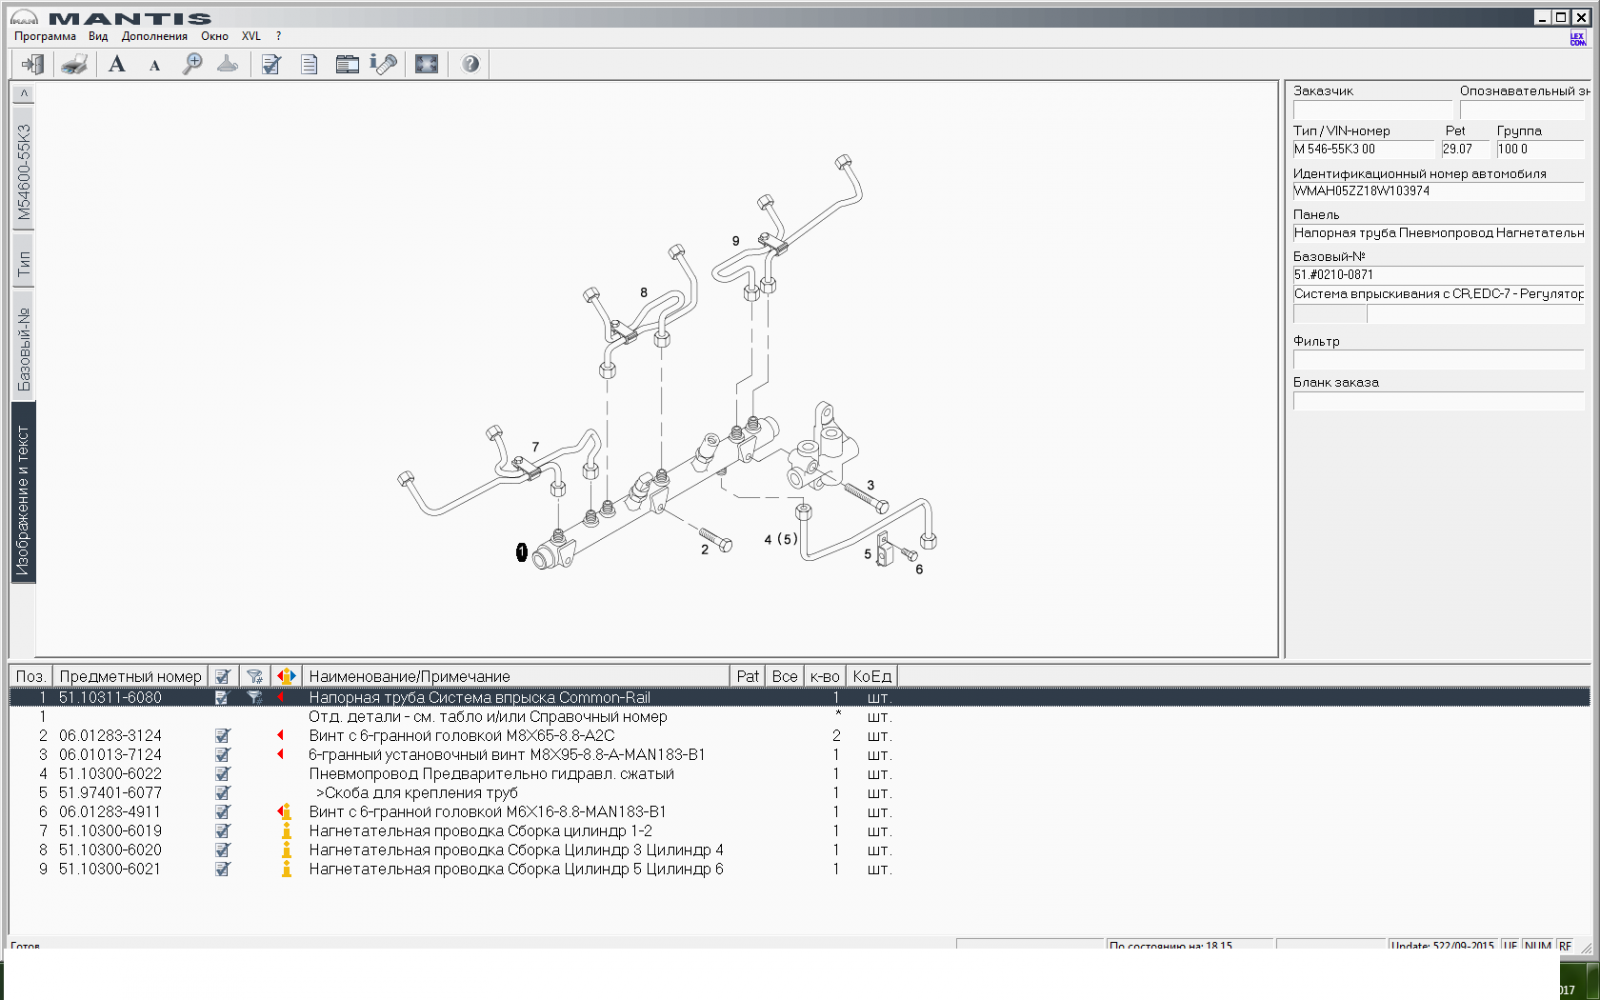Increase text size with large A icon
Screen dimensions: 1600x1000
pos(117,64)
